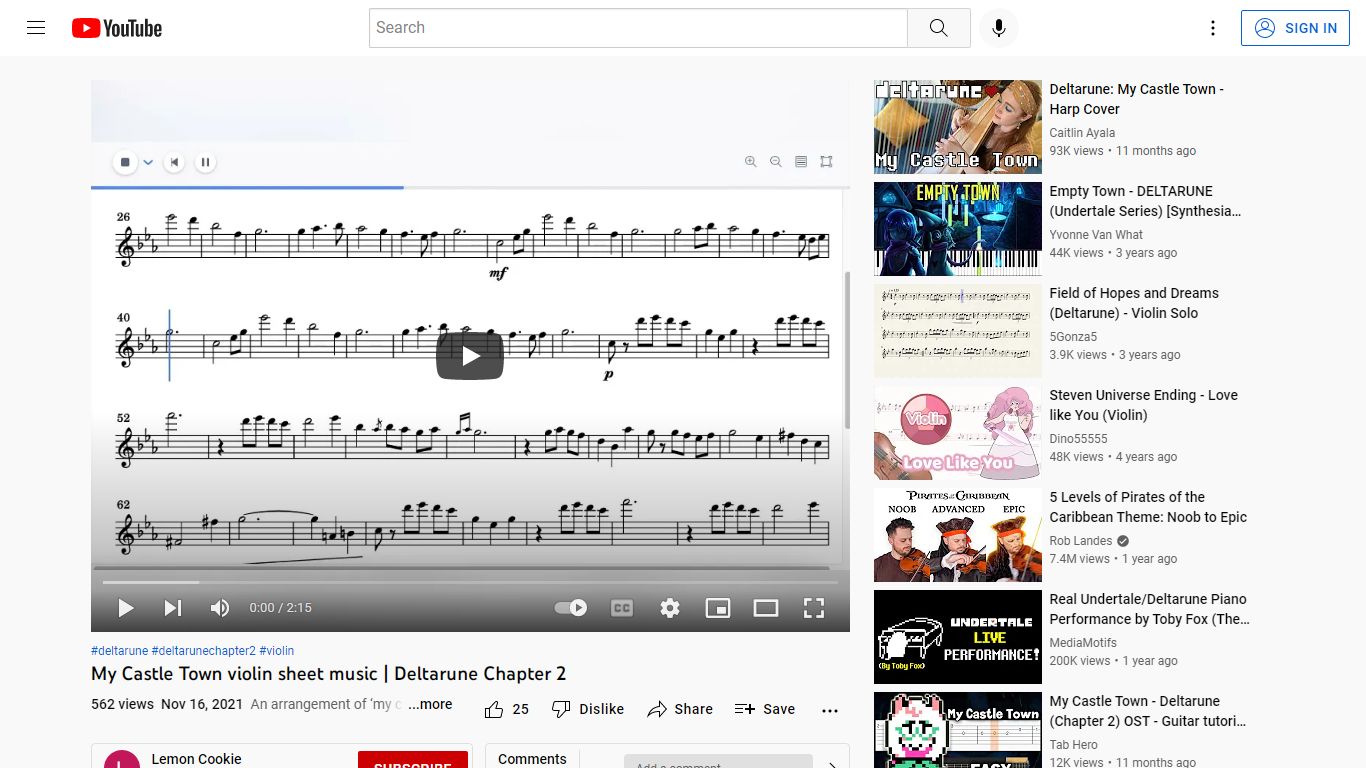Search with your voice microphone
Screen dimensions: 1366x768
click(998, 28)
